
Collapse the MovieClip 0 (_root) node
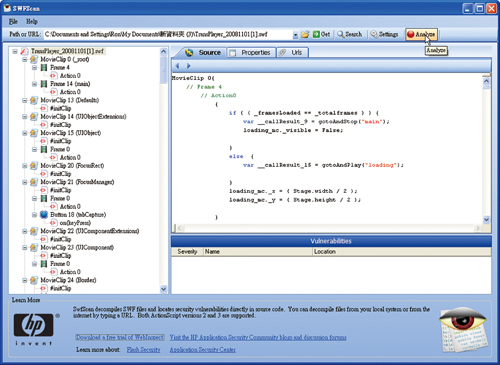[x=25, y=60]
